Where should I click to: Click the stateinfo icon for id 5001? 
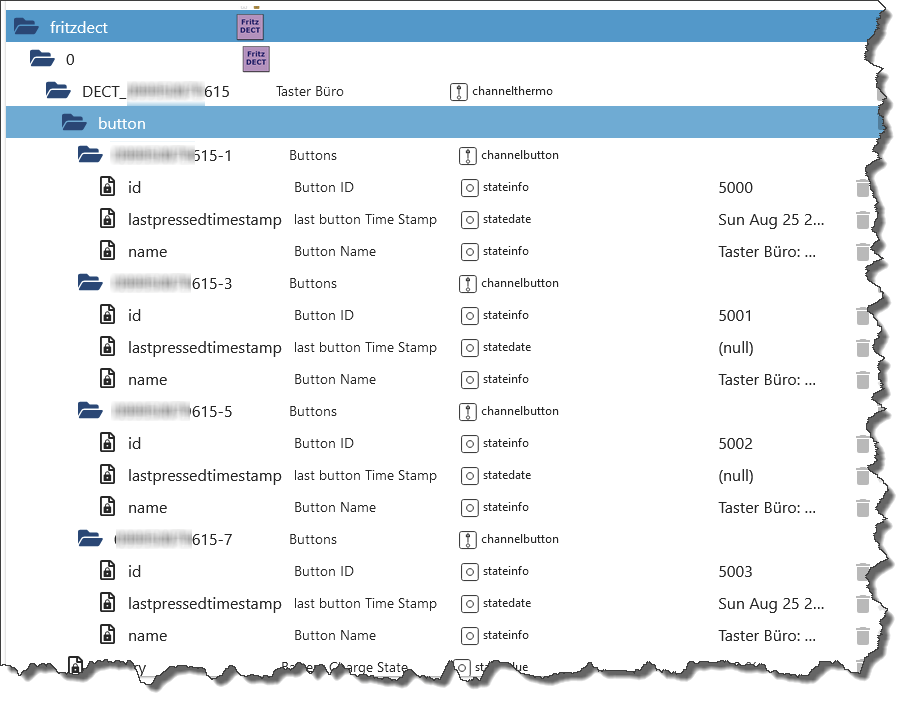pos(469,315)
